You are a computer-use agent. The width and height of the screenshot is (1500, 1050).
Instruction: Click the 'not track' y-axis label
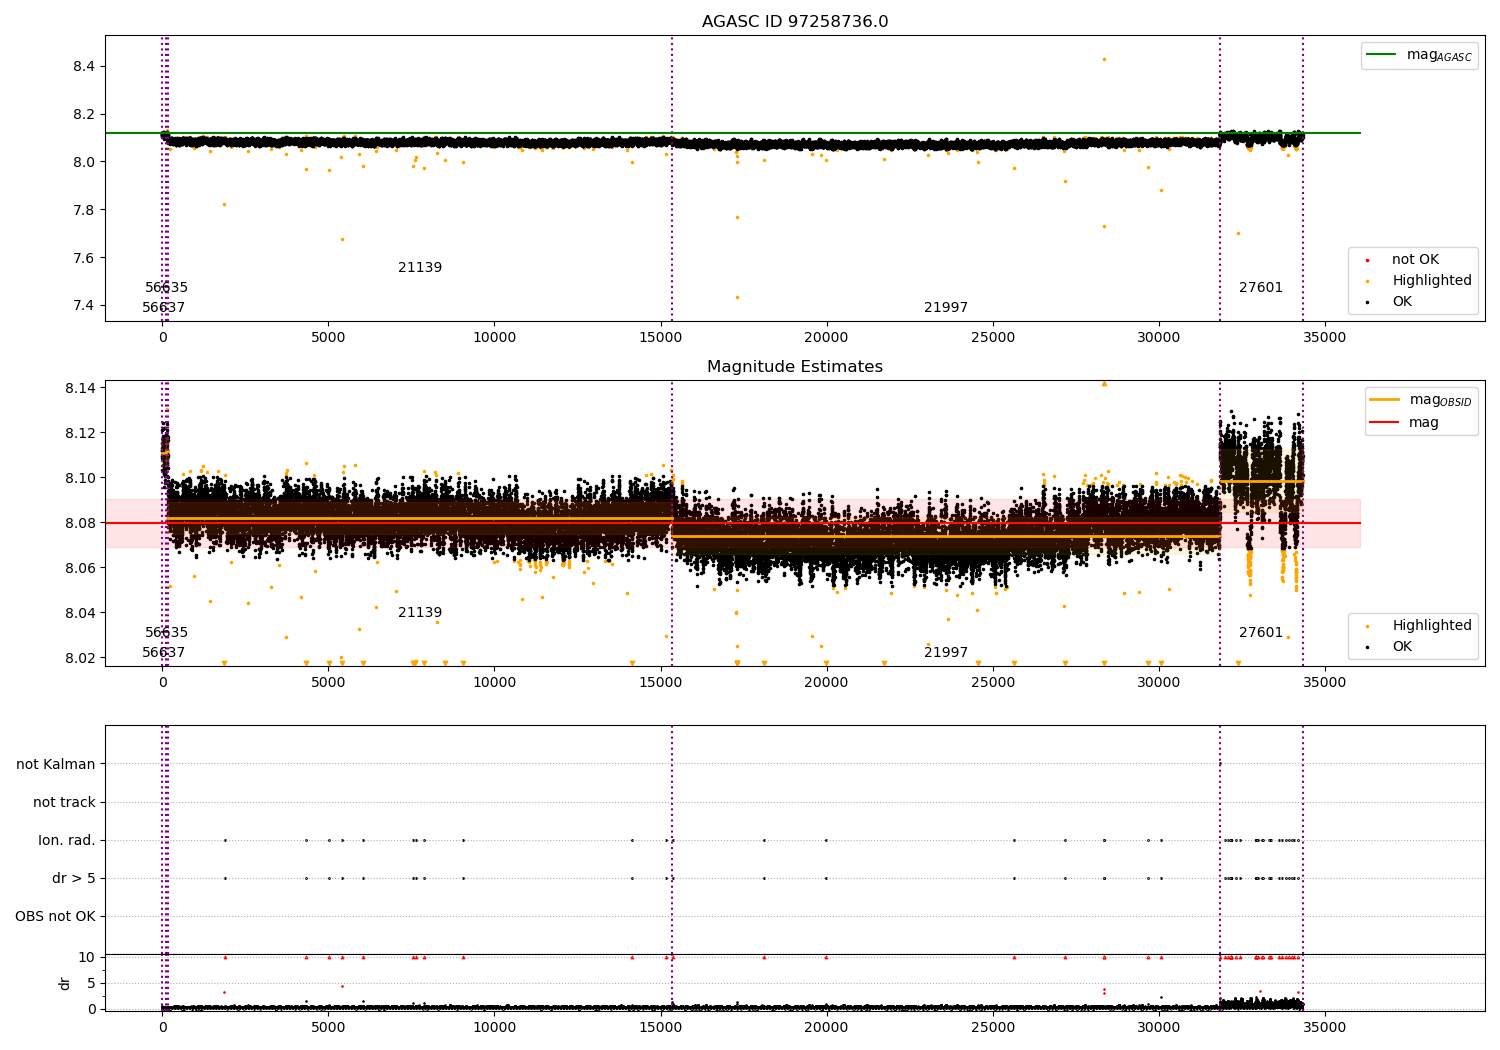(x=64, y=802)
